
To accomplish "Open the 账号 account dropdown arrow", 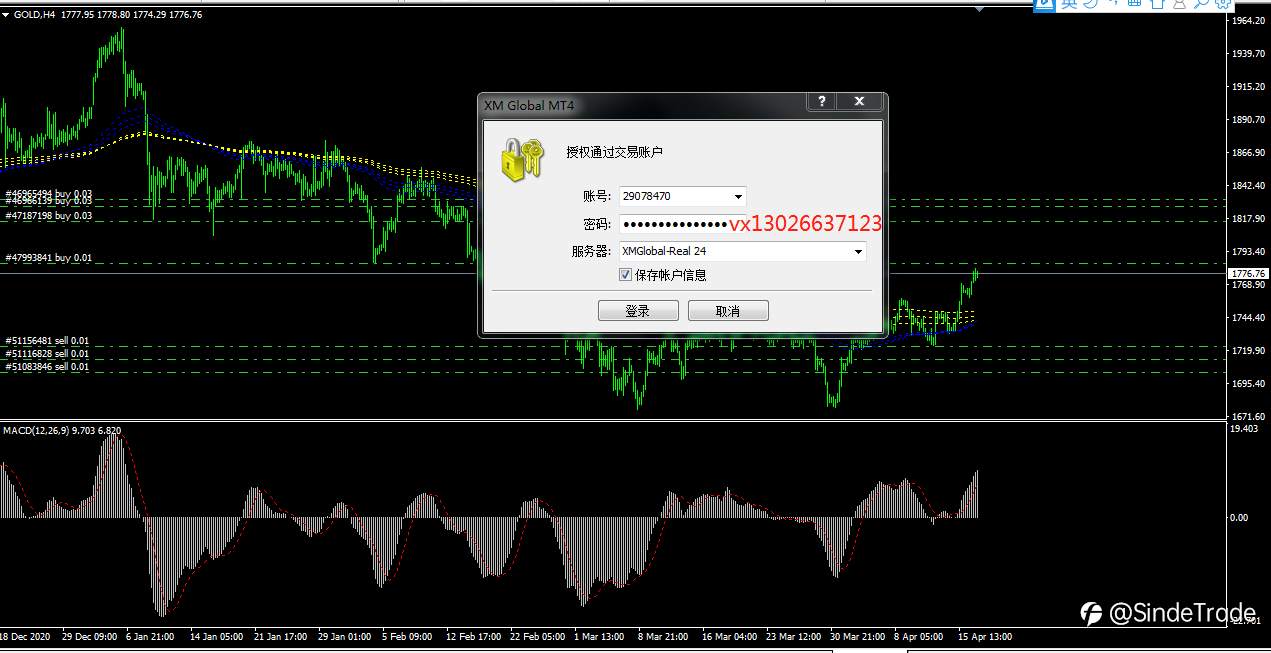I will pos(738,196).
